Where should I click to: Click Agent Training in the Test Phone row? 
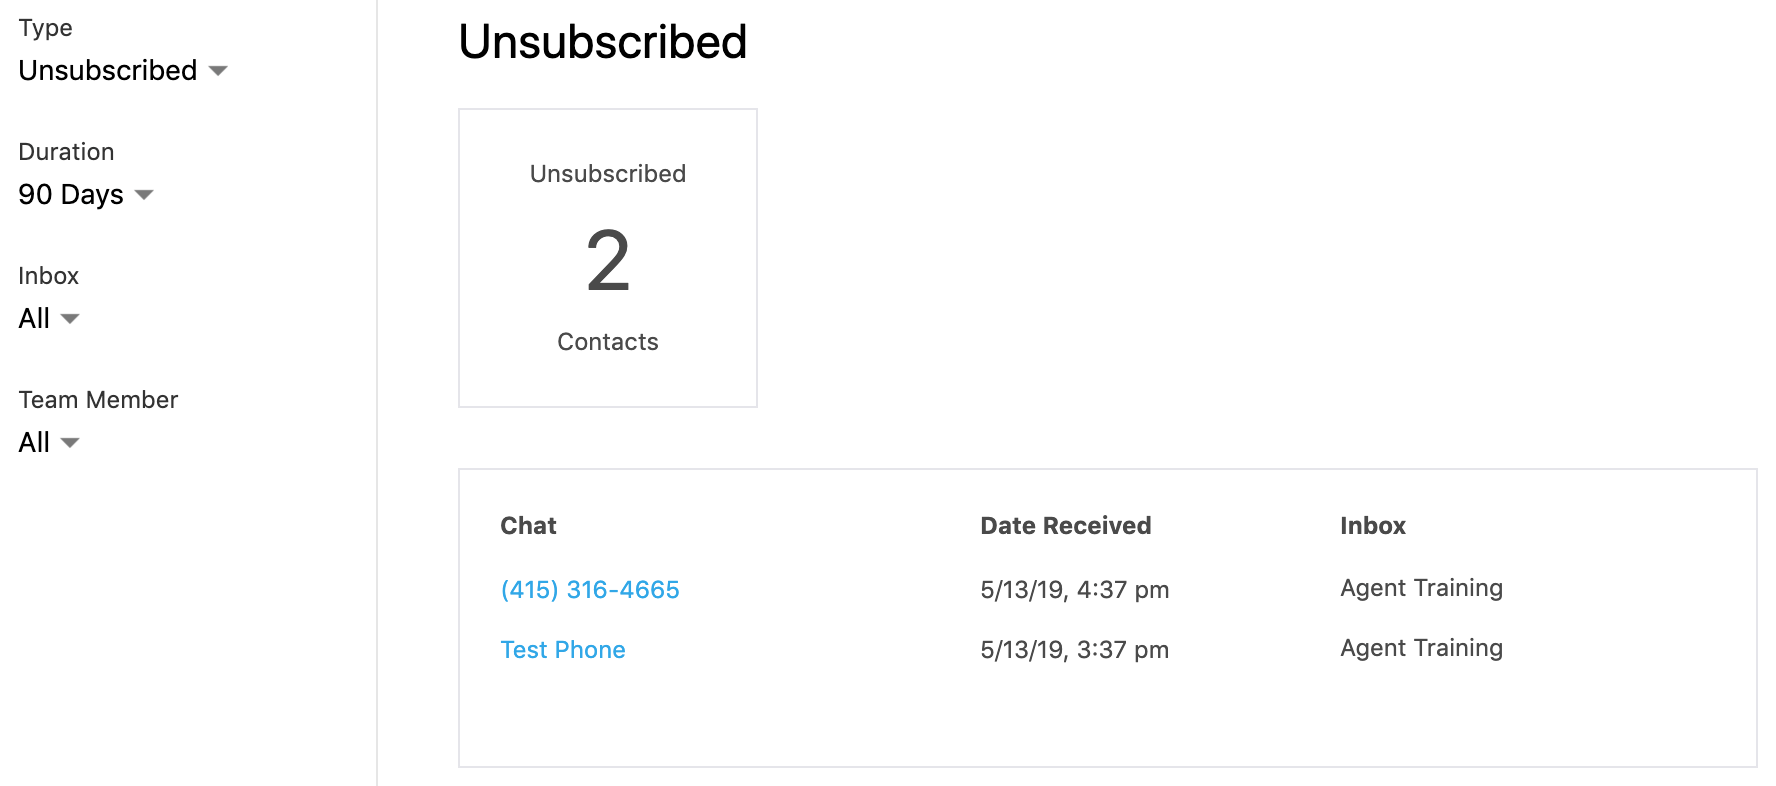click(1421, 648)
